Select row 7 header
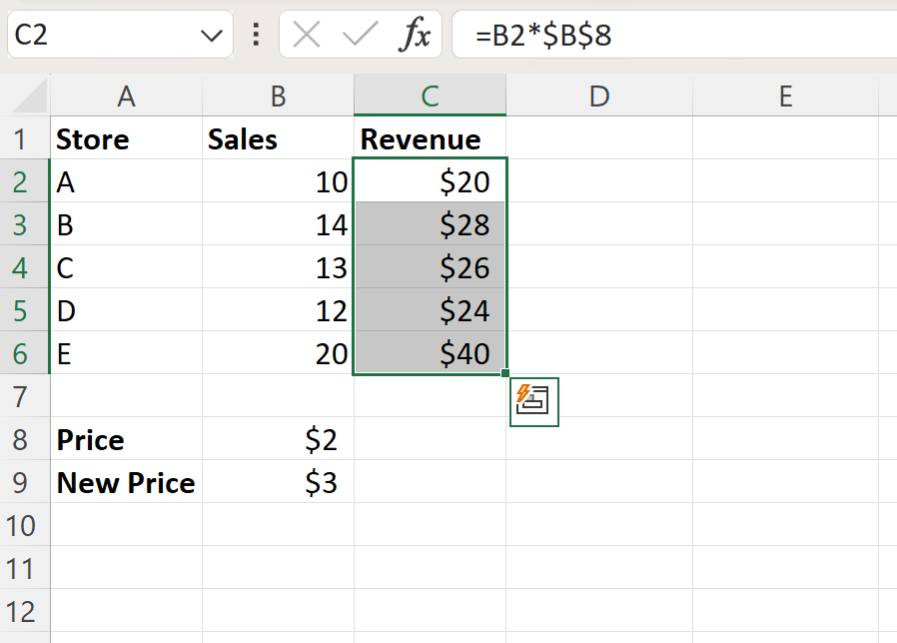This screenshot has height=643, width=897. (x=25, y=396)
